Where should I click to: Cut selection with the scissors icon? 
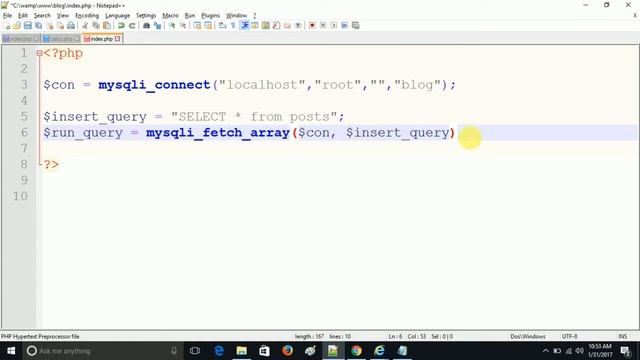pos(85,26)
